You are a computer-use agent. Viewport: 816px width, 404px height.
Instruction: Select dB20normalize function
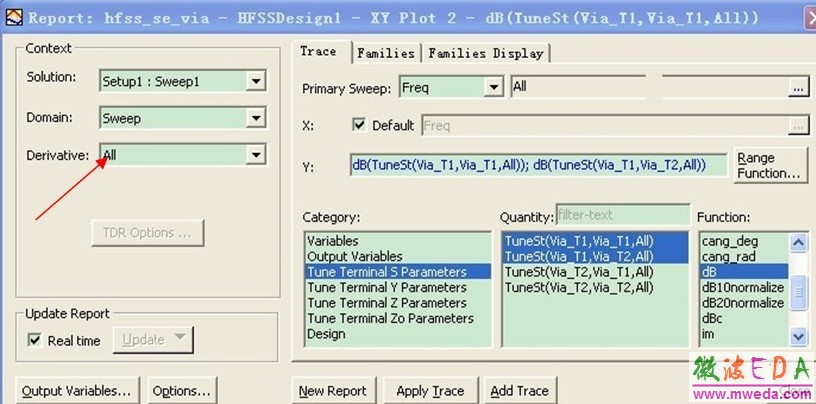[744, 303]
